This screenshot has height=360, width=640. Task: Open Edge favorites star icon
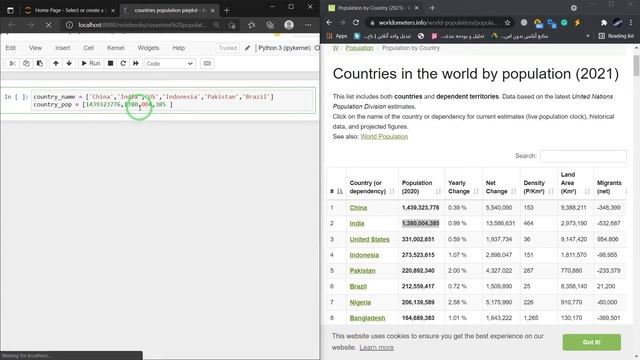click(251, 25)
